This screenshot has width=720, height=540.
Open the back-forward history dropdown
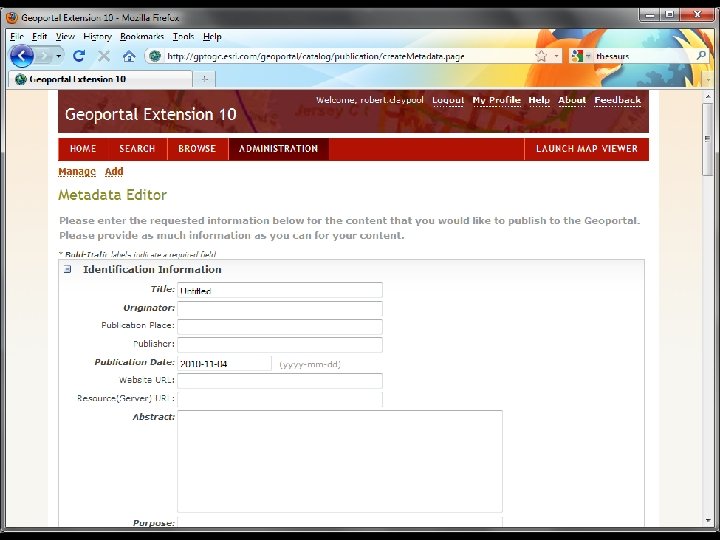(x=59, y=56)
